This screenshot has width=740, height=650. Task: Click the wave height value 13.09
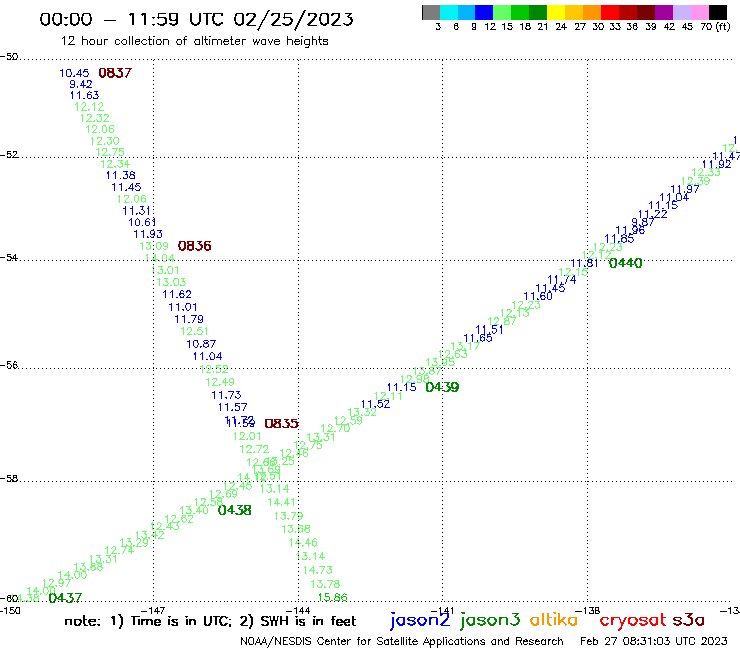point(154,246)
